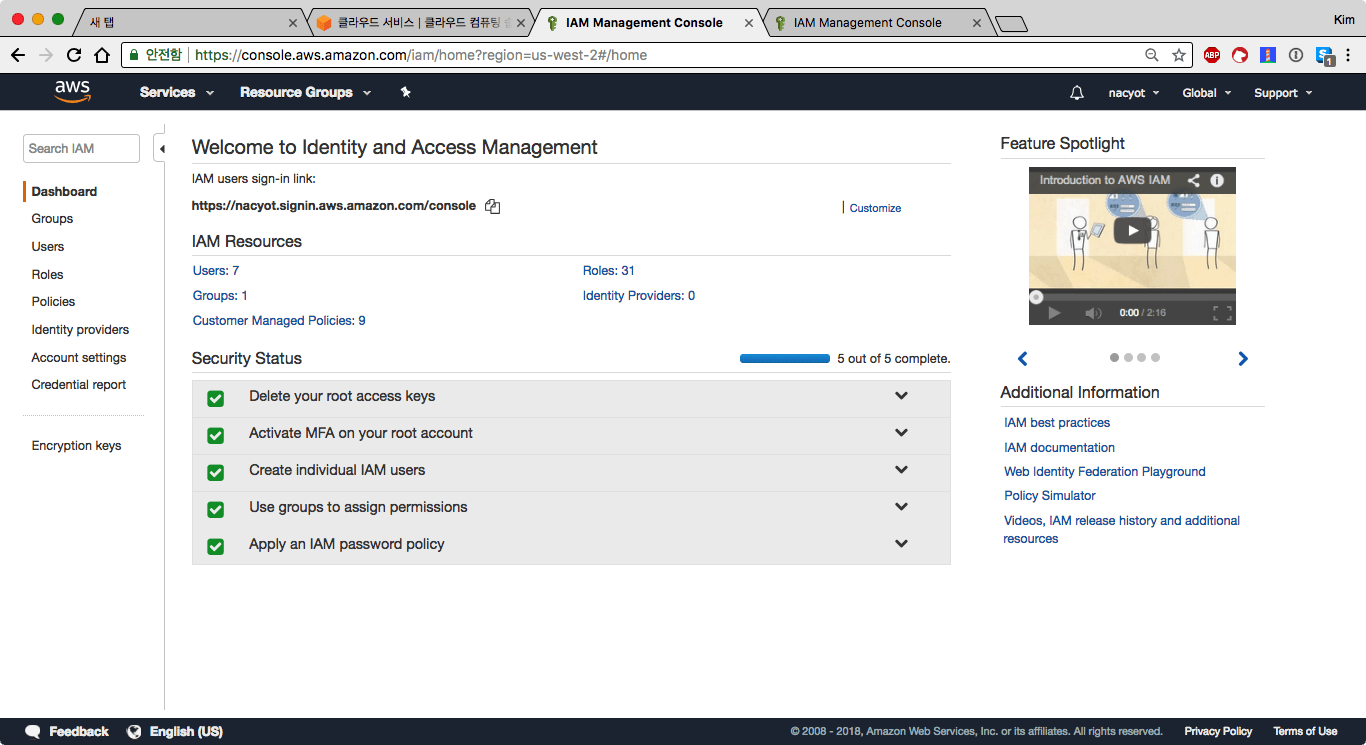Viewport: 1366px width, 745px height.
Task: Play the Introduction to AWS IAM video
Action: pos(1132,230)
